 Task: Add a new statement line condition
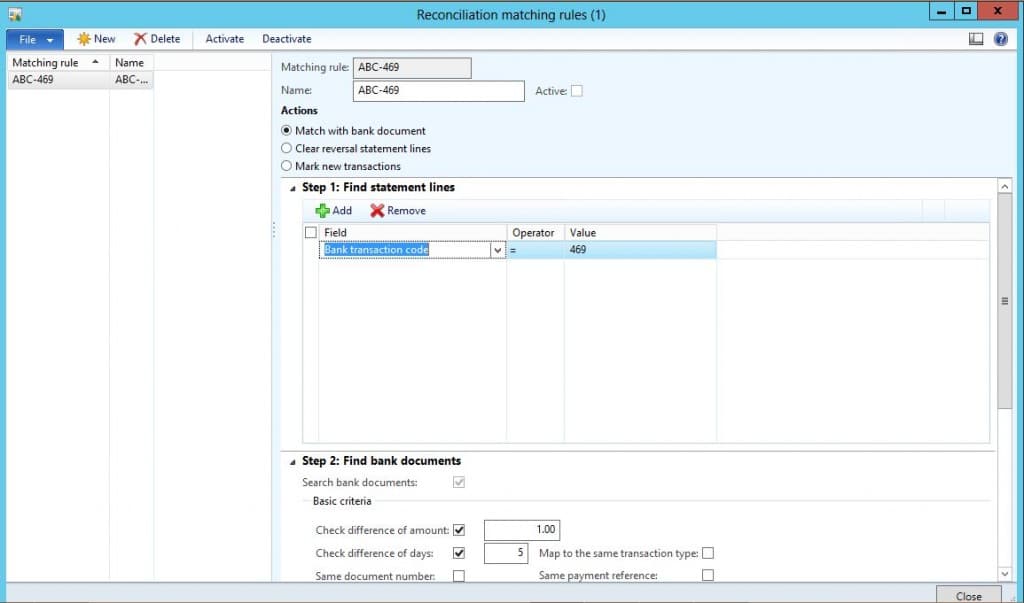pos(333,210)
